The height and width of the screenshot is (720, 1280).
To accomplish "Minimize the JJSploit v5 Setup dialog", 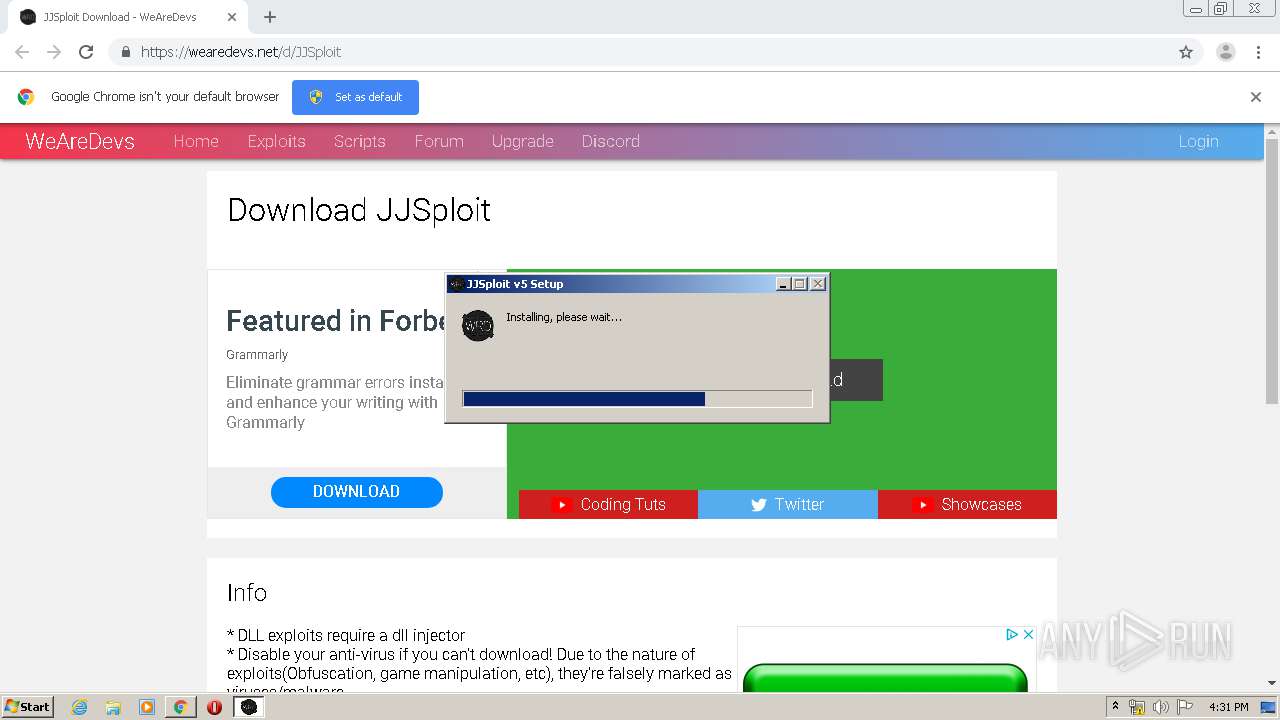I will coord(784,284).
